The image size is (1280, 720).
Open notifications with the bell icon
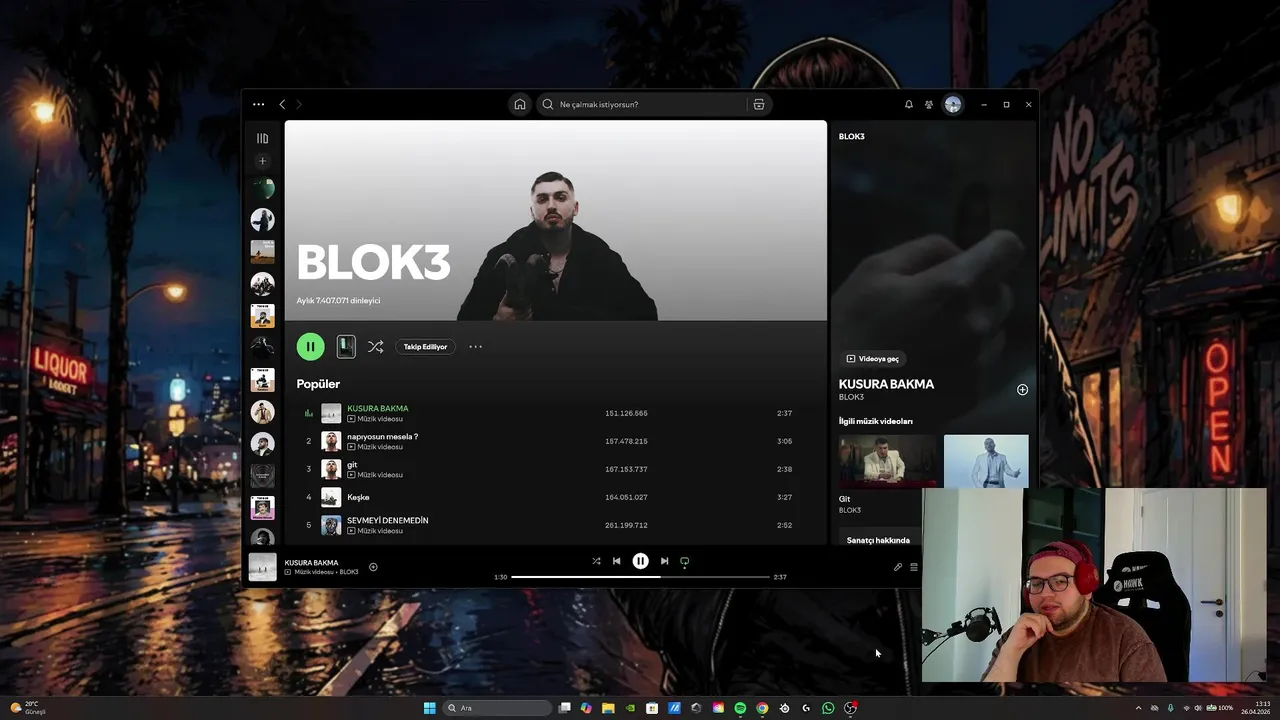coord(909,104)
